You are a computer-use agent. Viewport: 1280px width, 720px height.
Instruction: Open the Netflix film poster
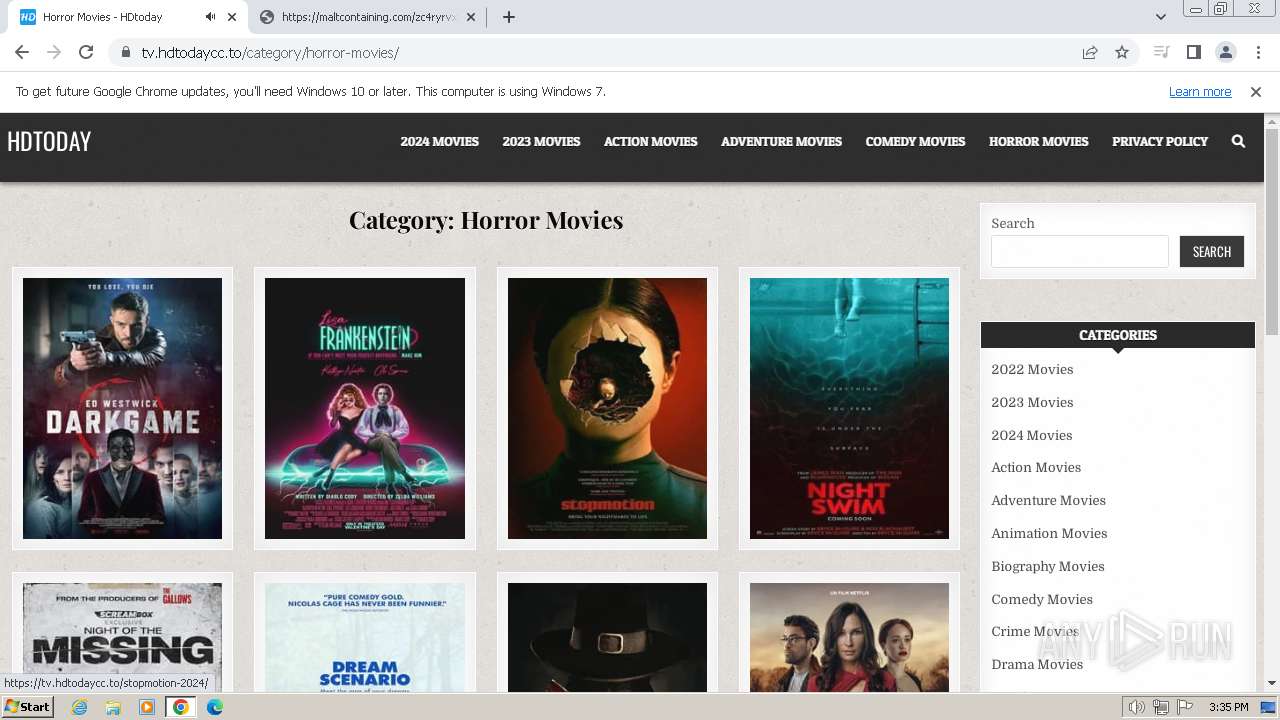click(849, 637)
